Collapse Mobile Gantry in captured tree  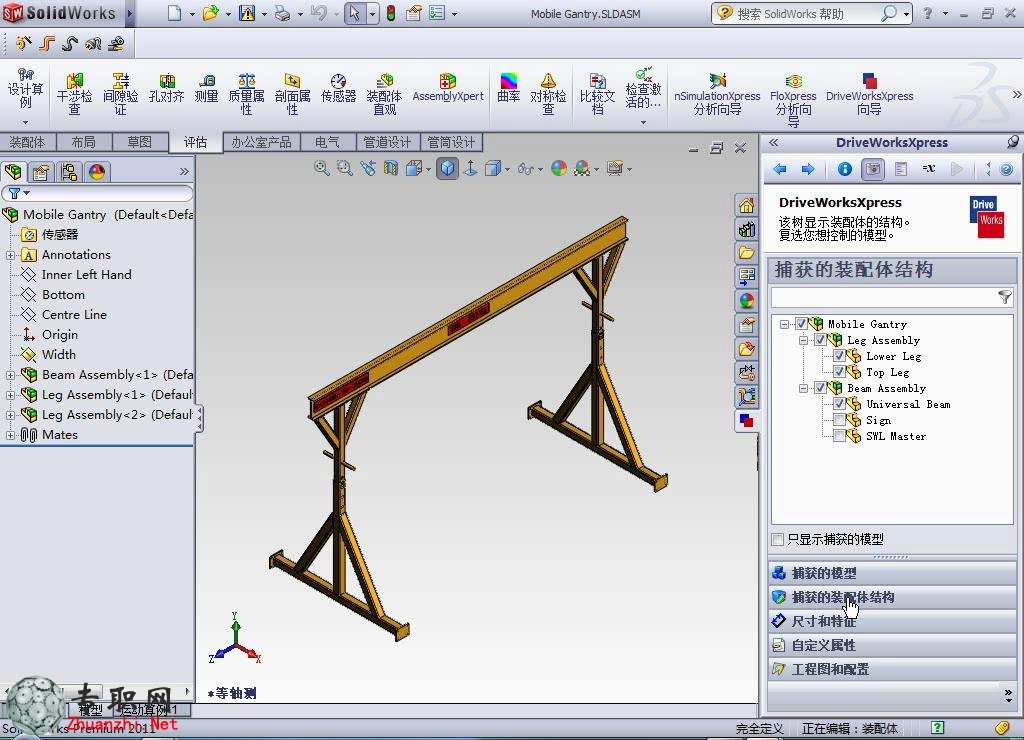point(784,324)
